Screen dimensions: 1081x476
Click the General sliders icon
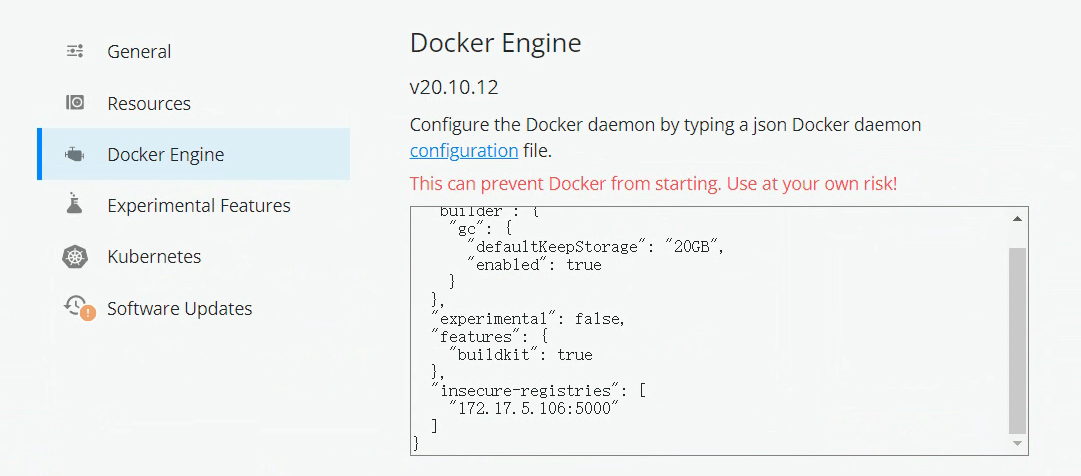(74, 51)
